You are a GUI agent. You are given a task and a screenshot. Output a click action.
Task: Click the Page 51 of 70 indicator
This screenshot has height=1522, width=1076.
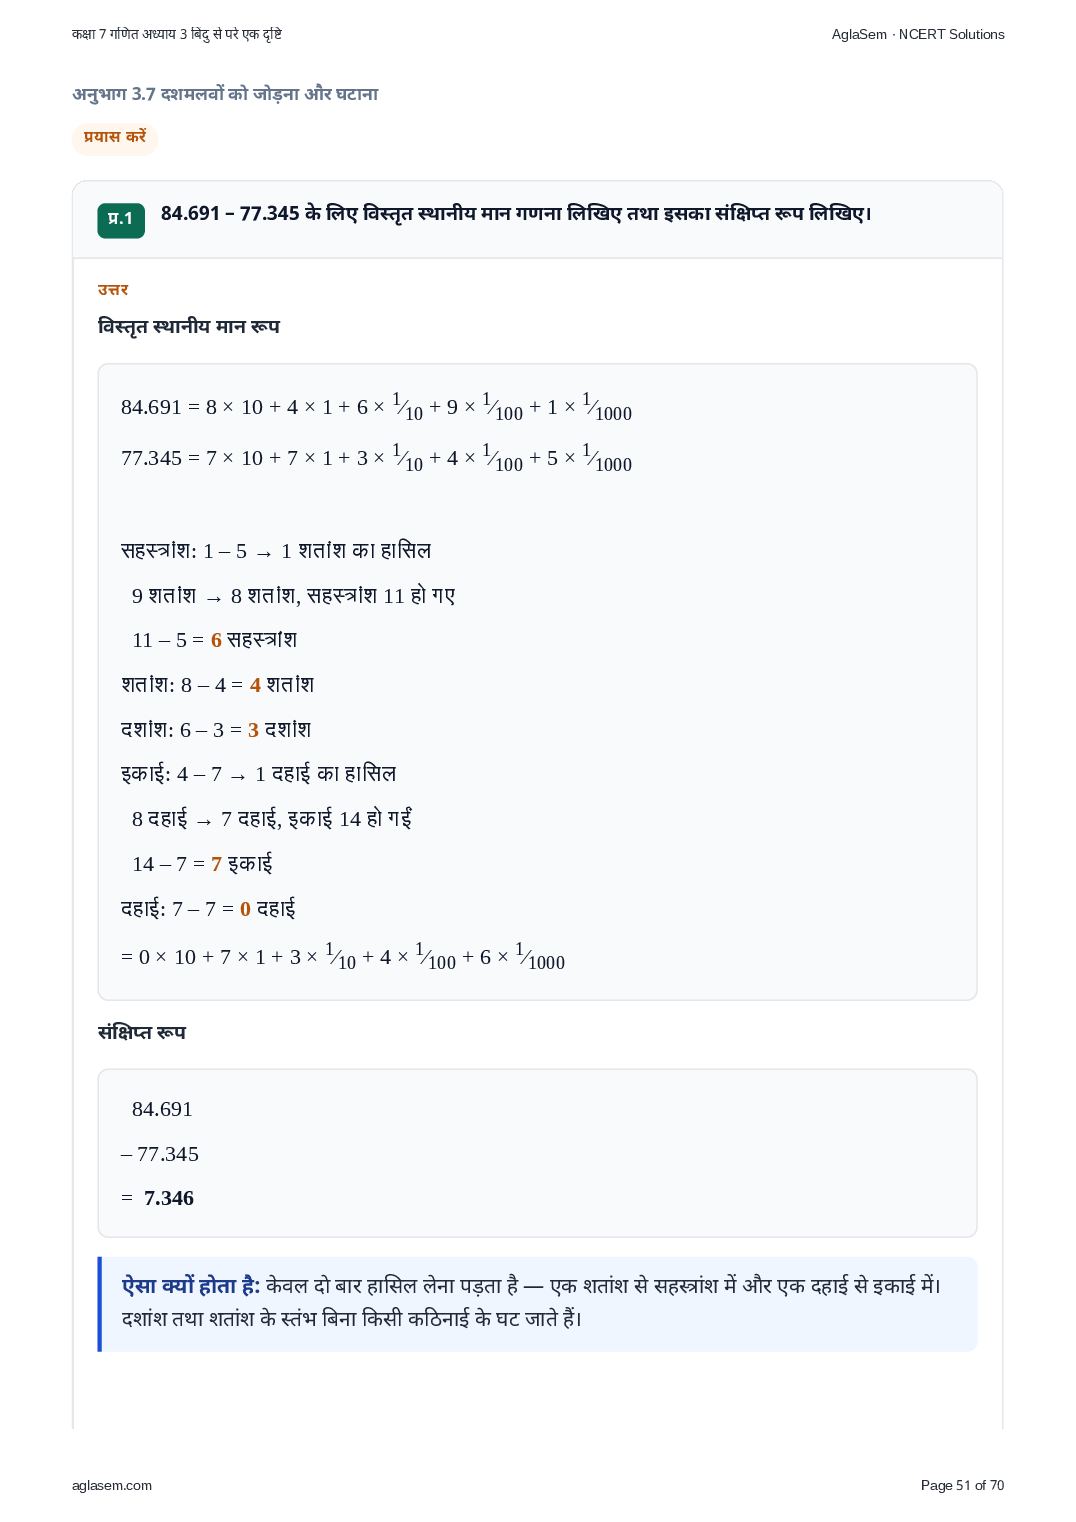pos(962,1485)
